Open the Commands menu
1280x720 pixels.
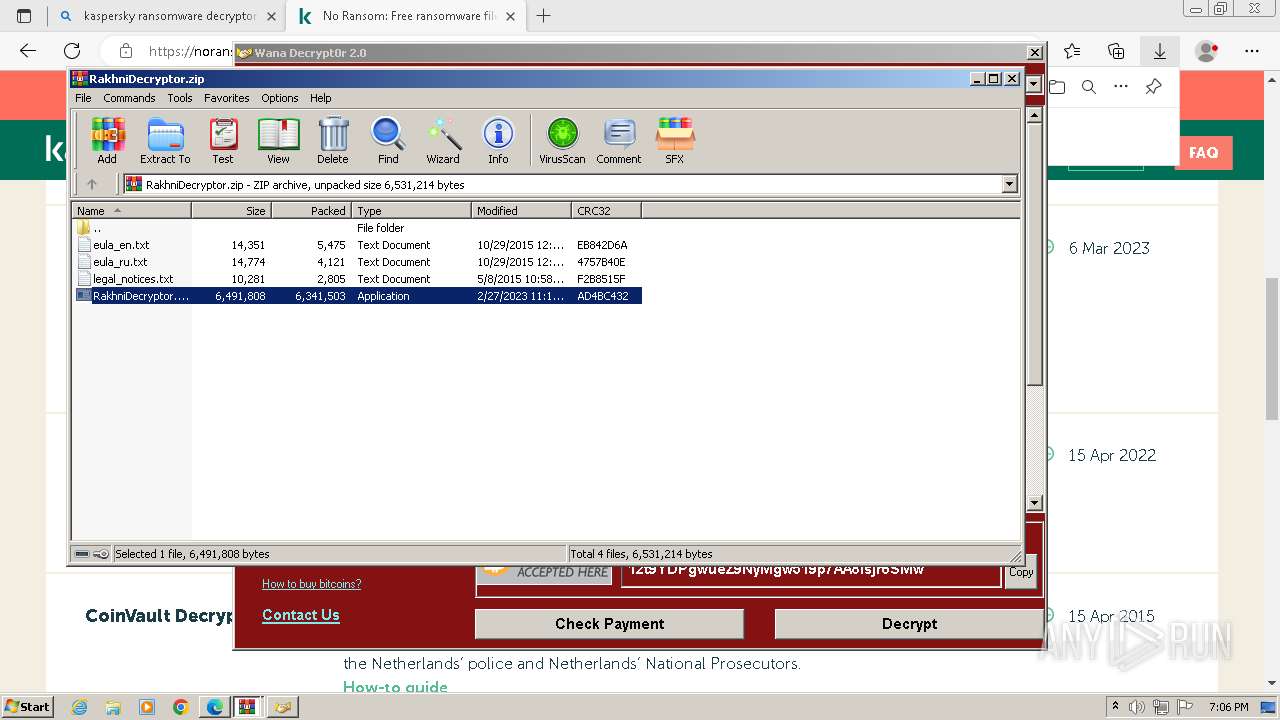pyautogui.click(x=129, y=98)
